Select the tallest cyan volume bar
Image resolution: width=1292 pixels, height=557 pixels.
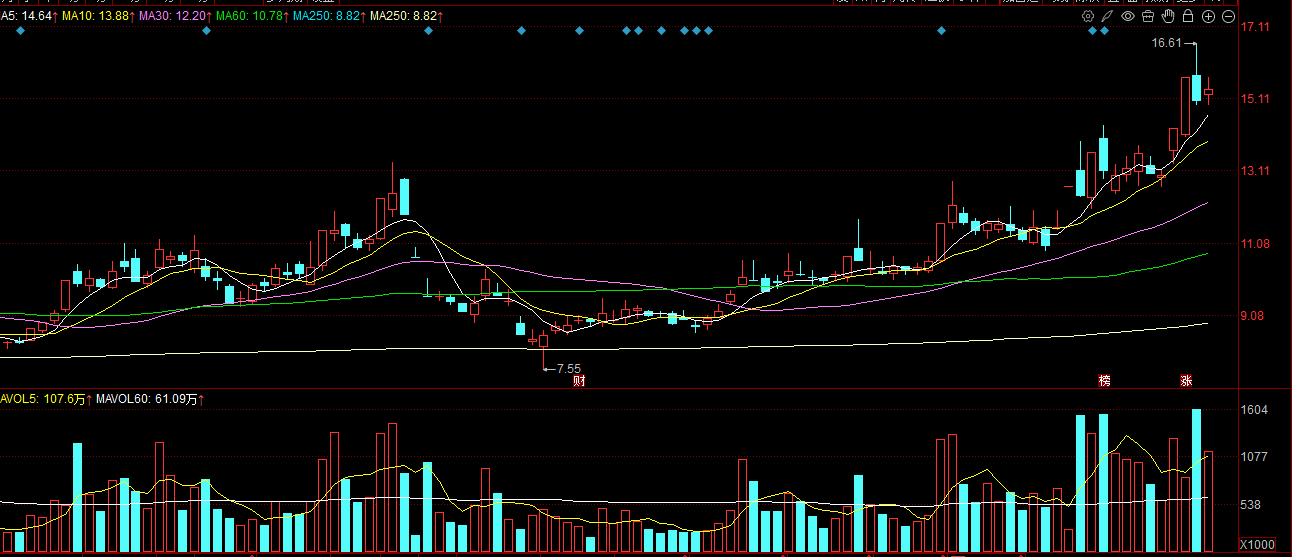(x=1197, y=480)
